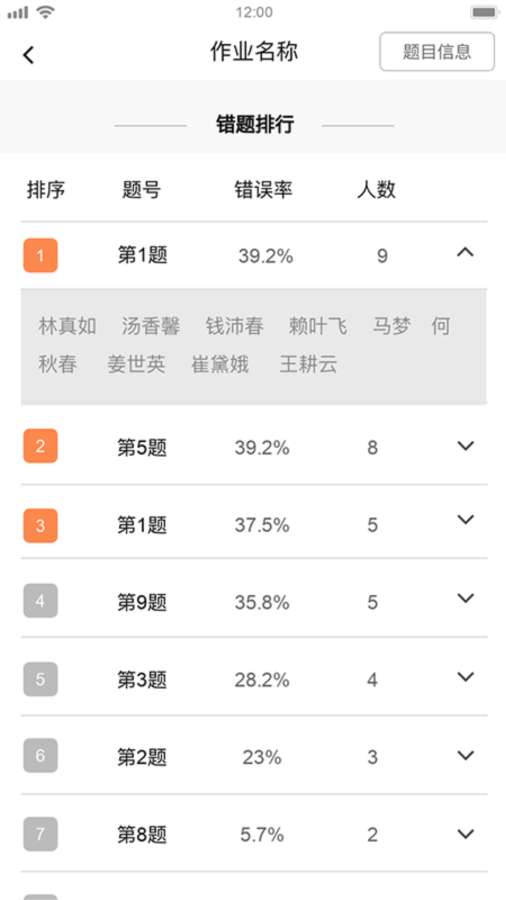Expand the 第9题 row chevron
This screenshot has width=506, height=900.
pyautogui.click(x=465, y=598)
